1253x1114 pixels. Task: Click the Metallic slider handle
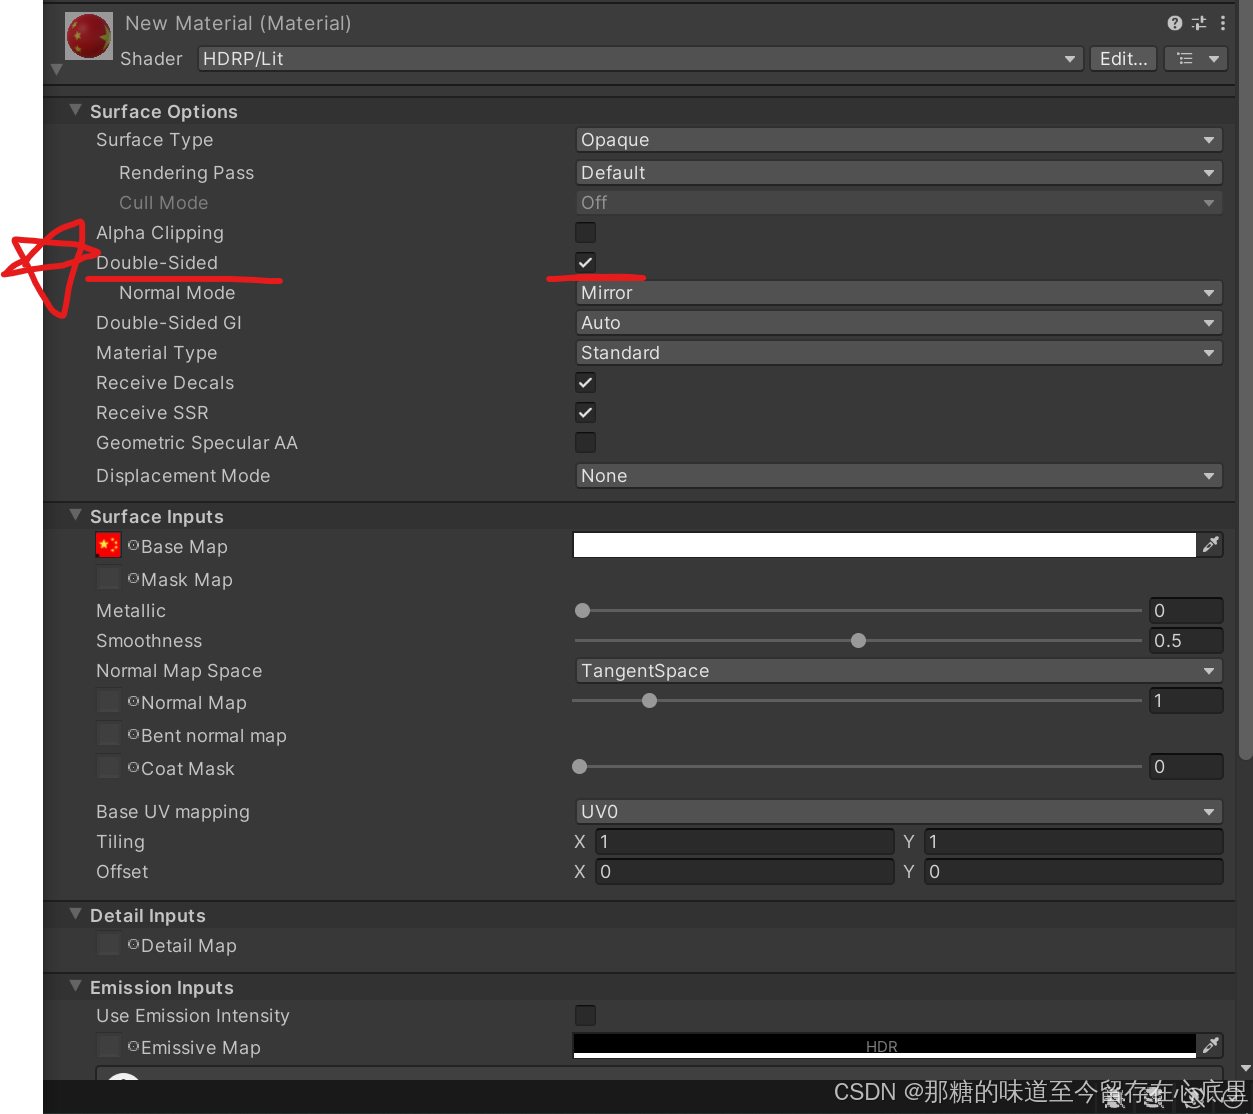tap(583, 610)
